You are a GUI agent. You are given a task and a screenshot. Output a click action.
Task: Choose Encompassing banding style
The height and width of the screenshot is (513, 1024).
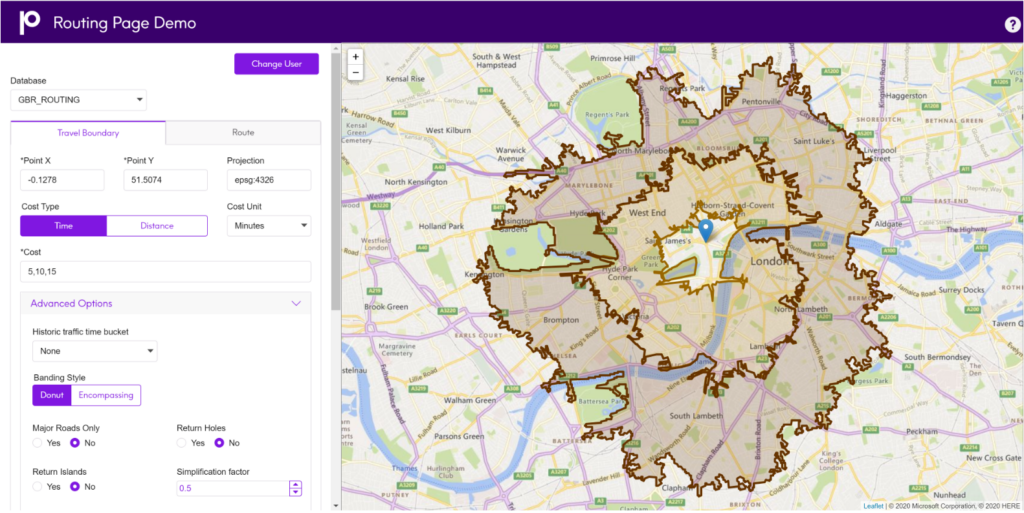click(106, 395)
